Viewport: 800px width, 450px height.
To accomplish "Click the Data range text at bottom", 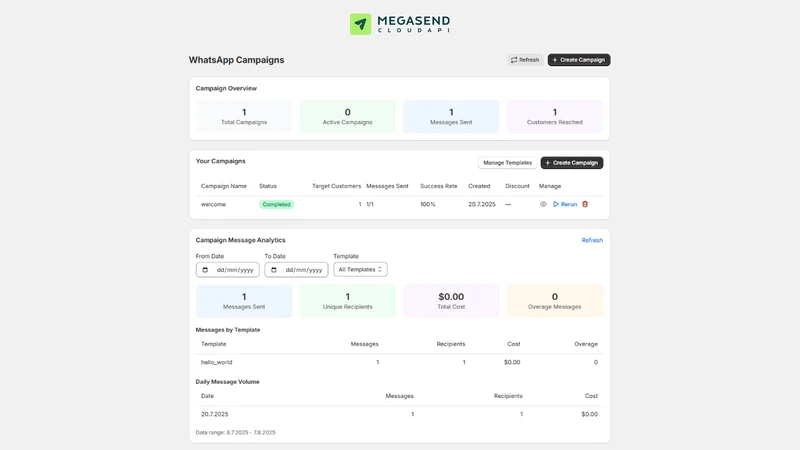I will 235,433.
